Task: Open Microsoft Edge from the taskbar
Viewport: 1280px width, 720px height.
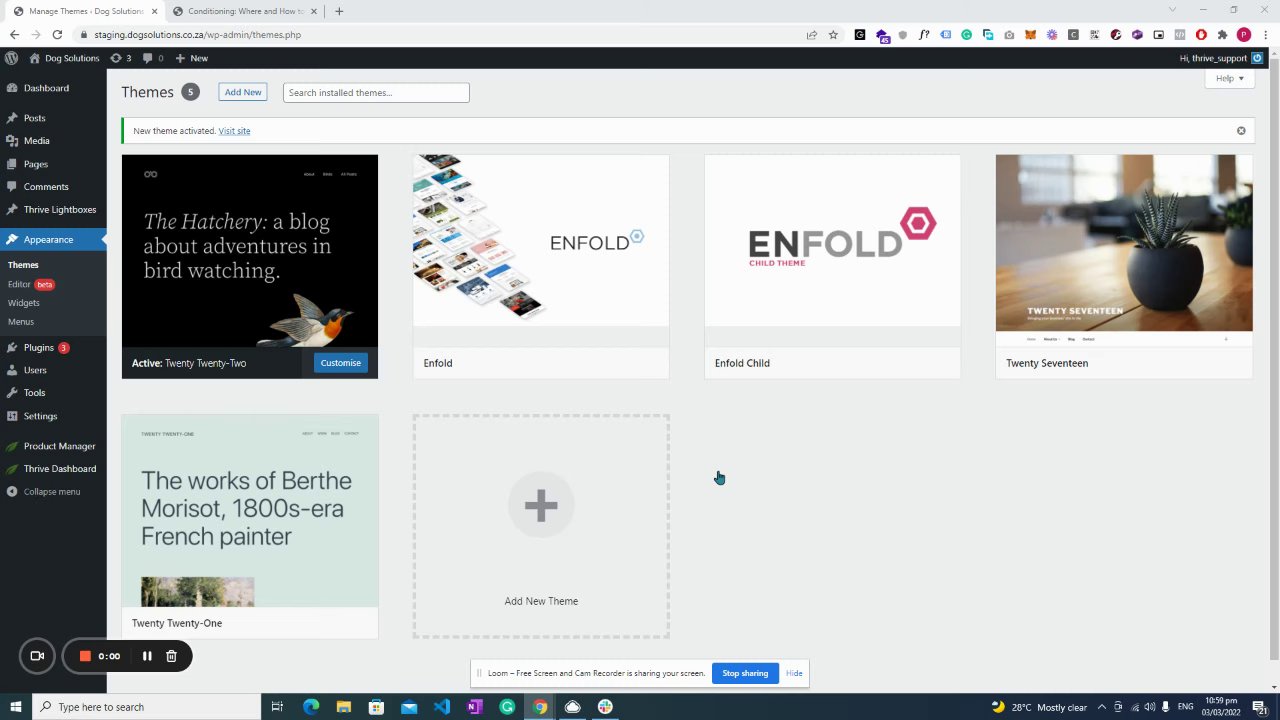Action: point(311,707)
